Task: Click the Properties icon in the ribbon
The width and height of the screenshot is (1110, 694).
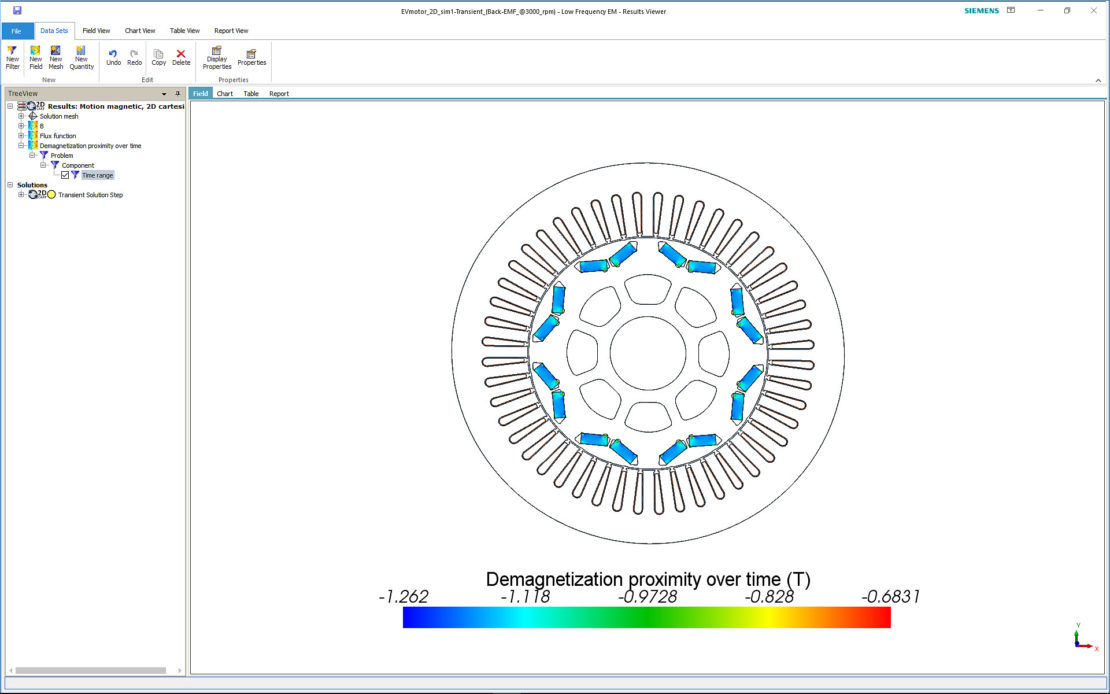Action: coord(250,57)
